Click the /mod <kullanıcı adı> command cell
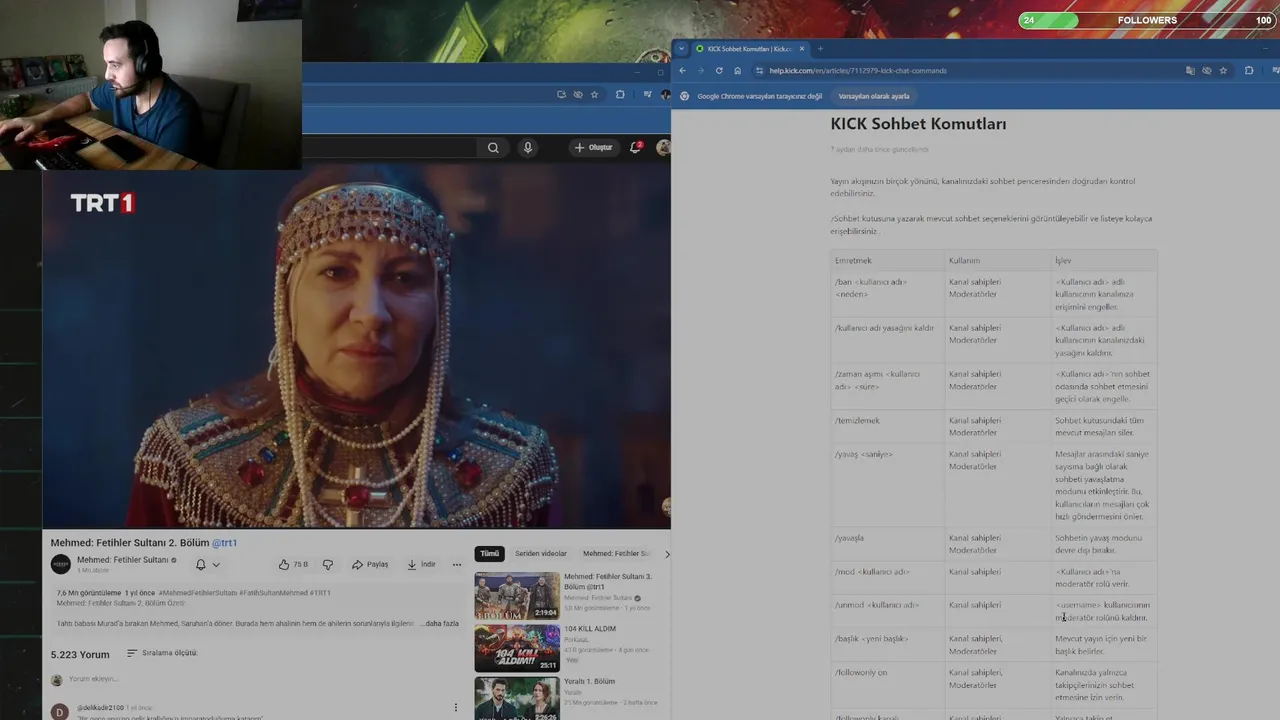Viewport: 1280px width, 720px height. pos(887,578)
